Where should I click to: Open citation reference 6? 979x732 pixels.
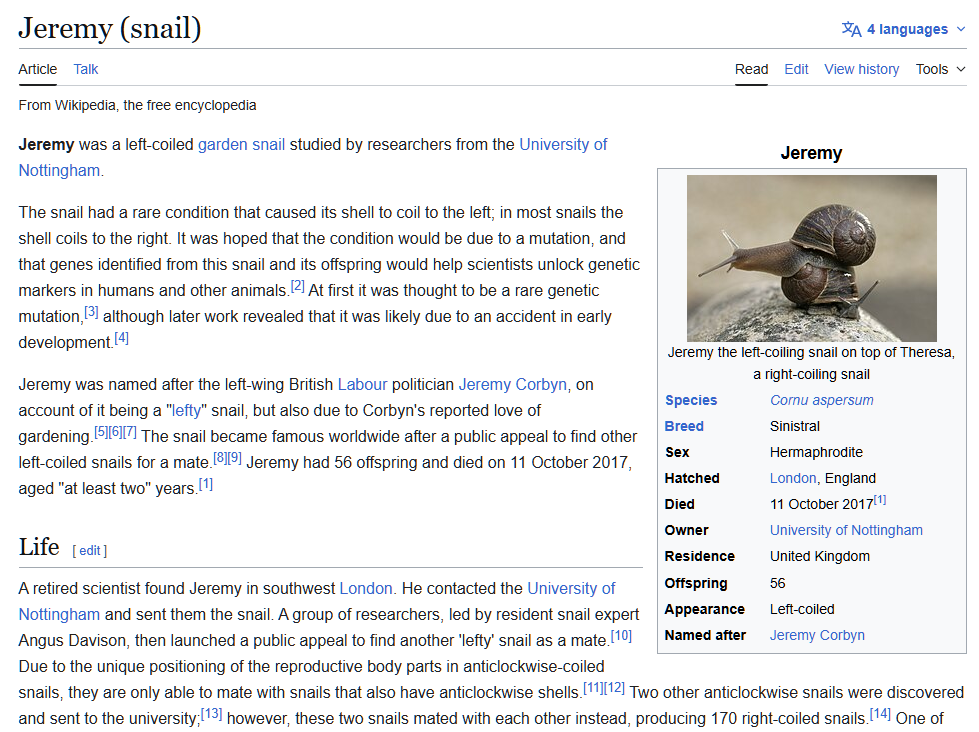tap(115, 432)
